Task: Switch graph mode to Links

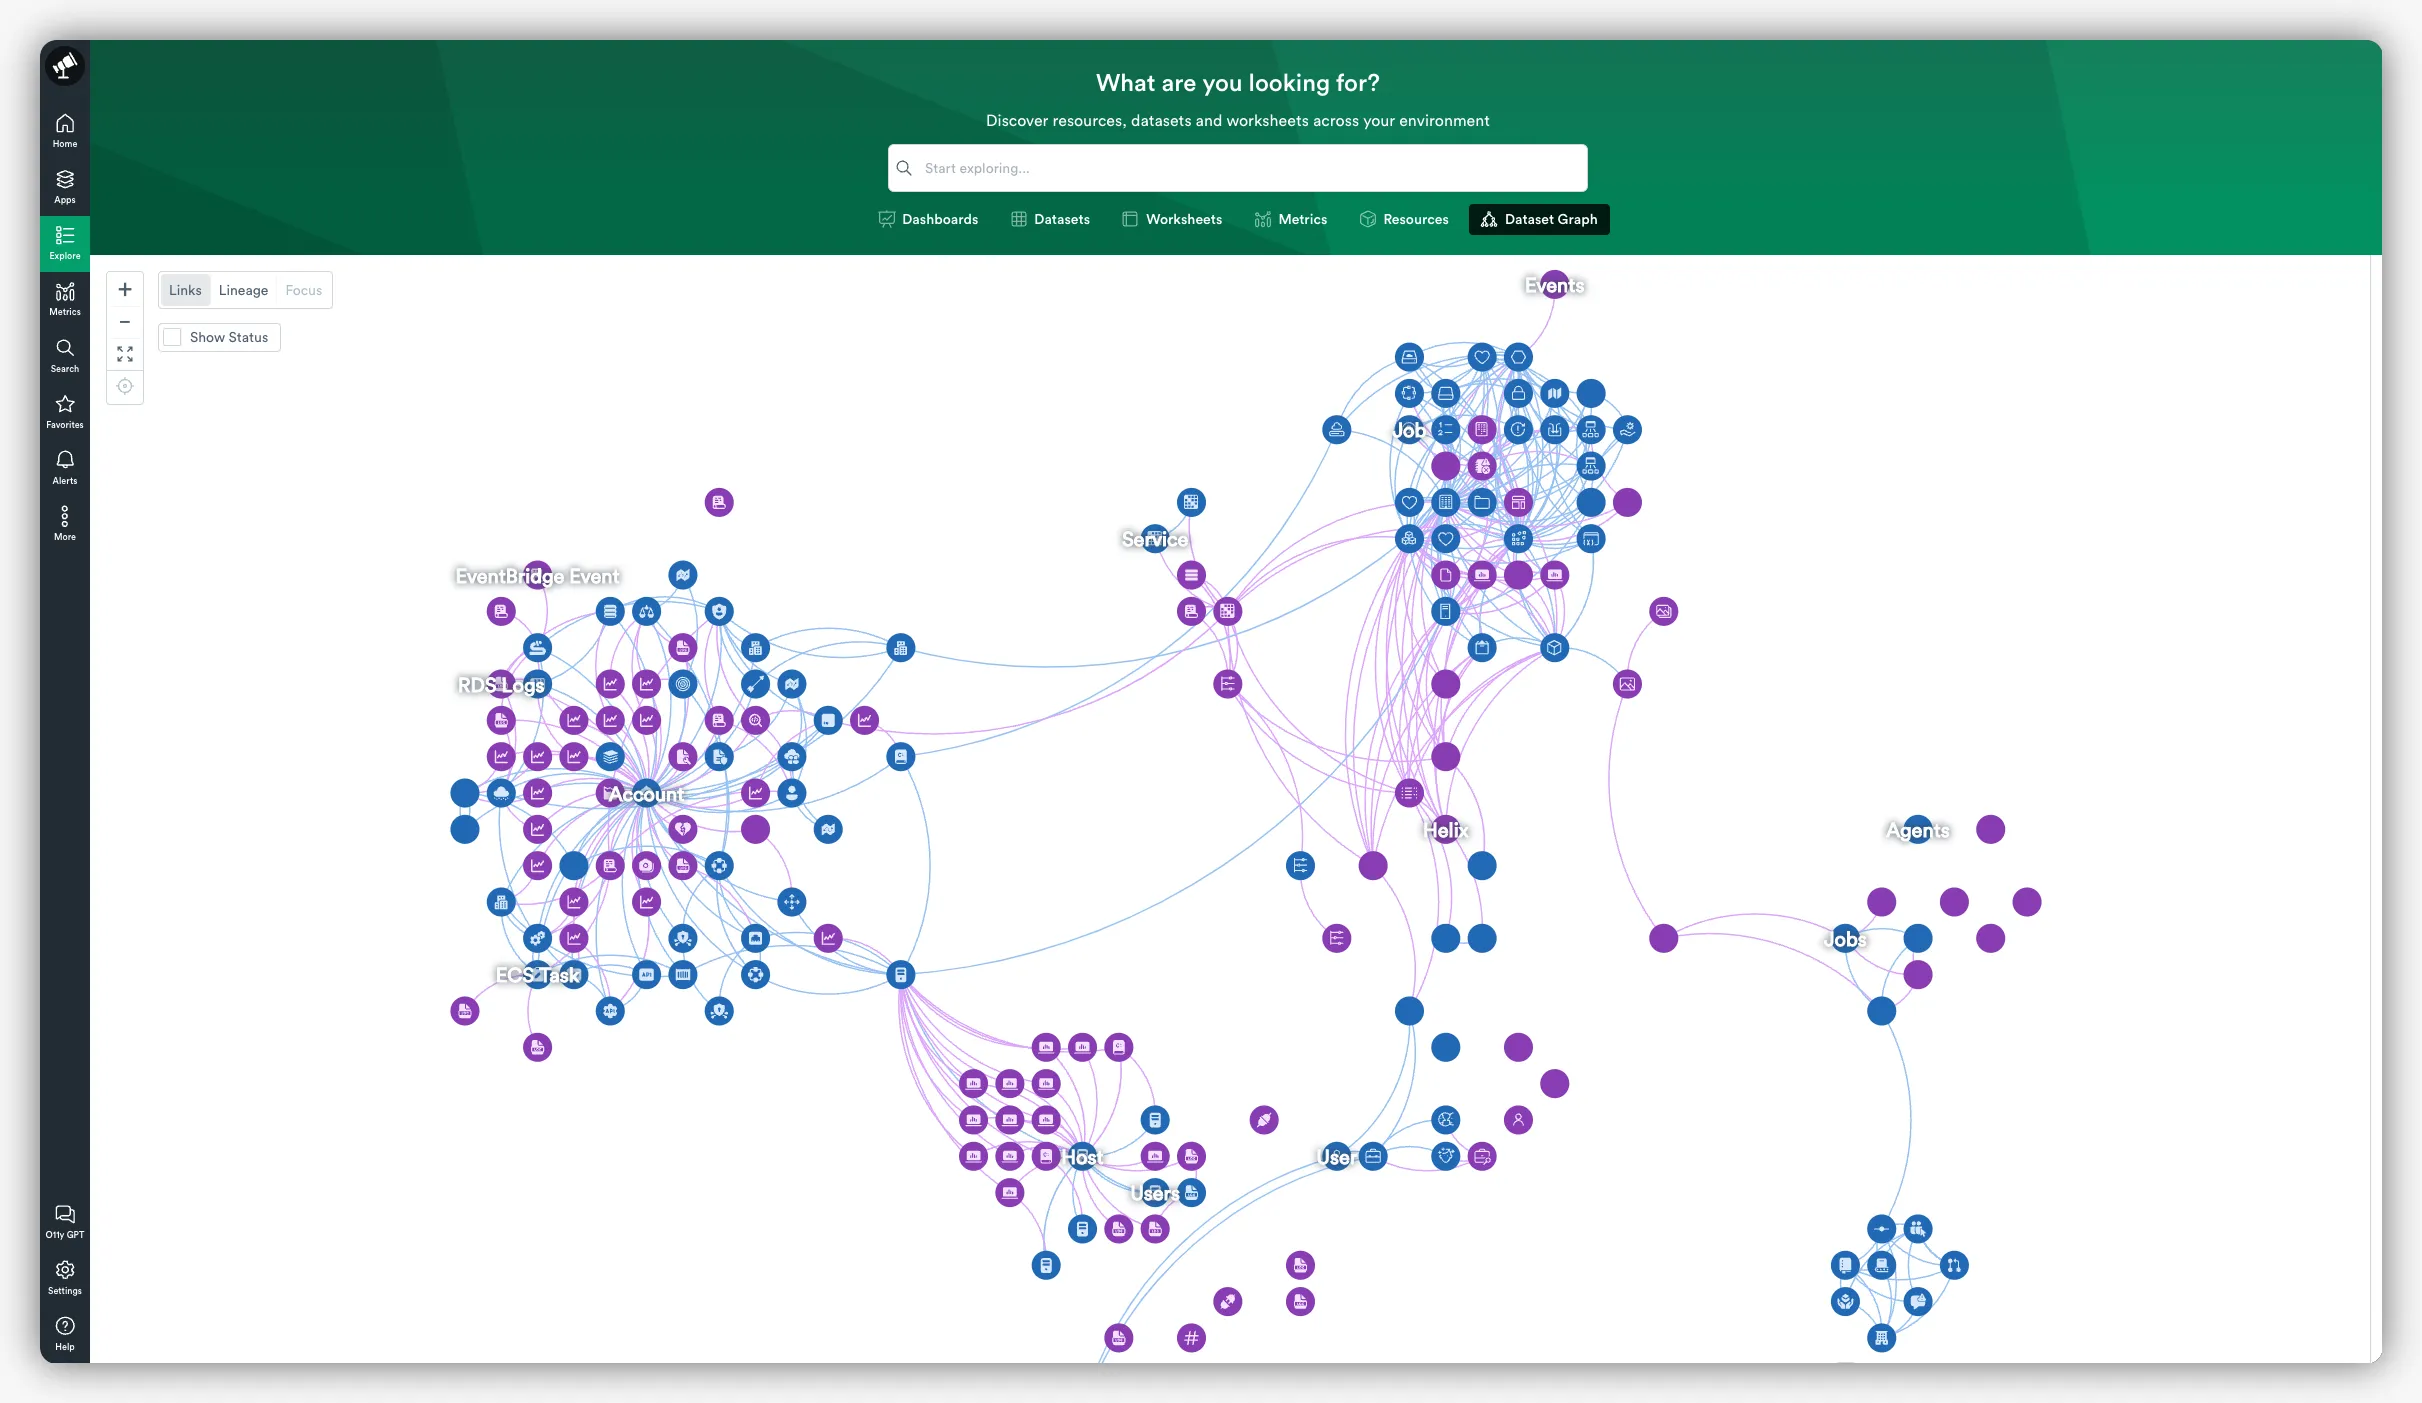Action: [x=185, y=290]
